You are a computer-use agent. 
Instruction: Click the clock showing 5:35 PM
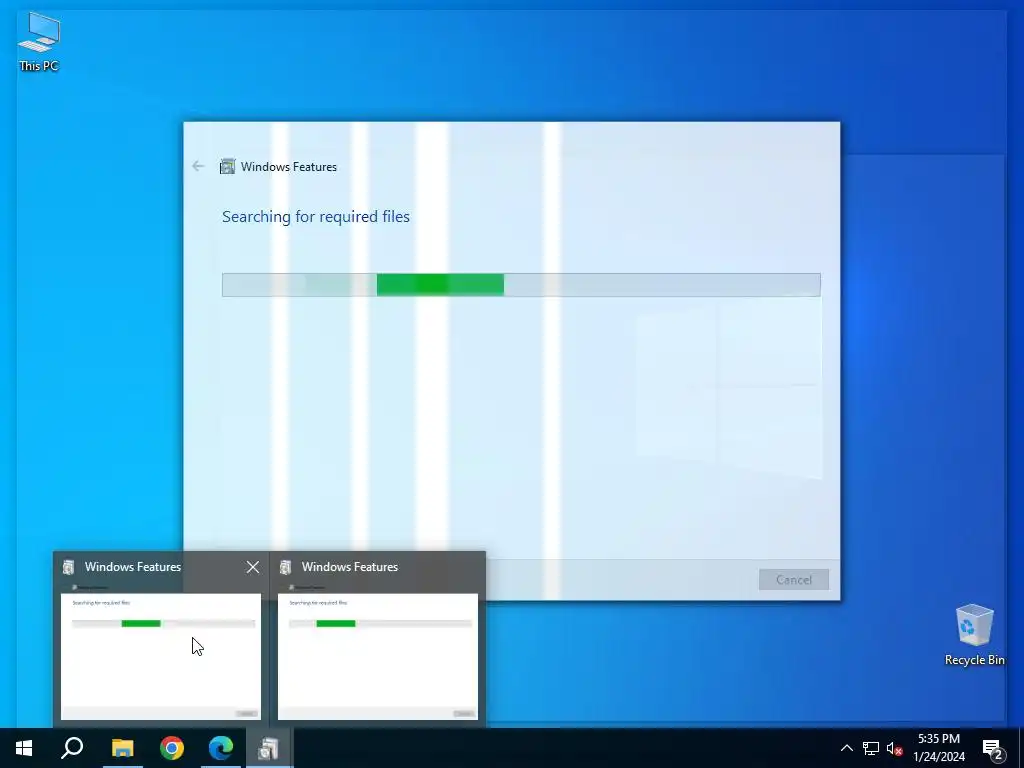[x=938, y=739]
